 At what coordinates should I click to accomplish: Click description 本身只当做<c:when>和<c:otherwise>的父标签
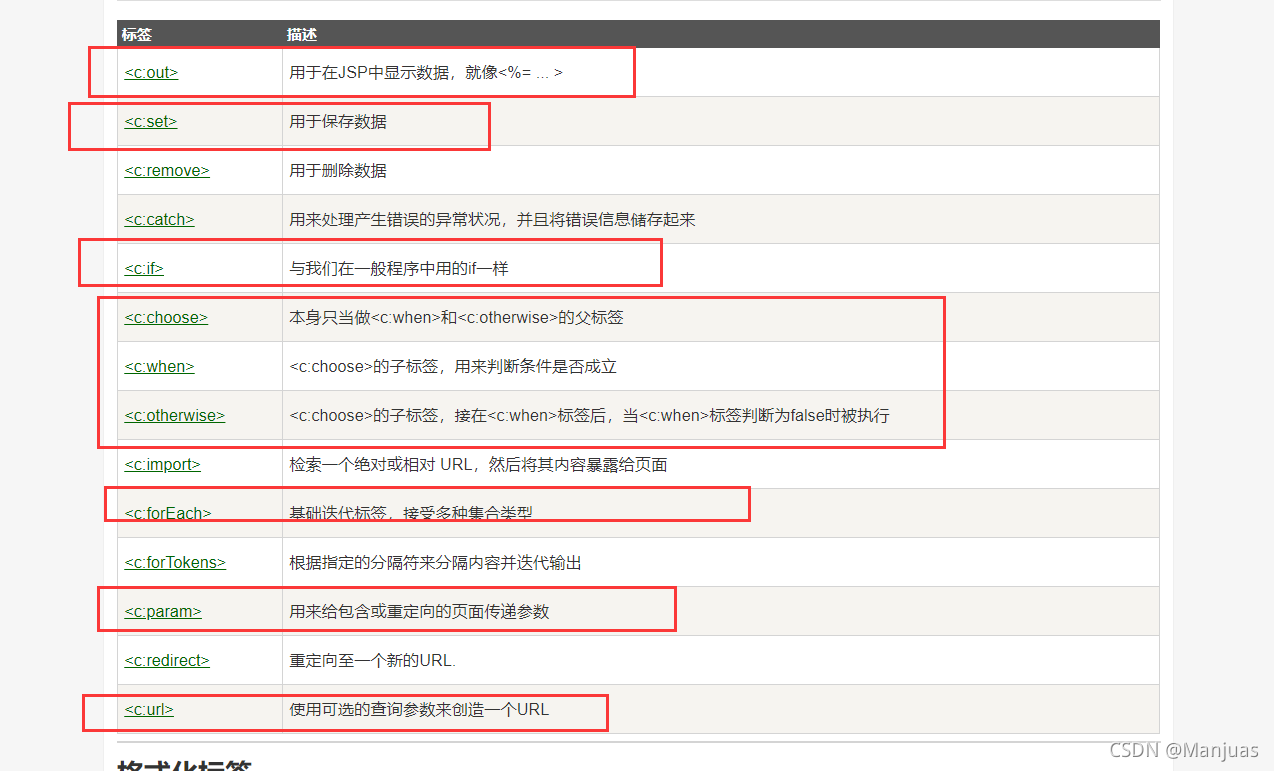(456, 318)
